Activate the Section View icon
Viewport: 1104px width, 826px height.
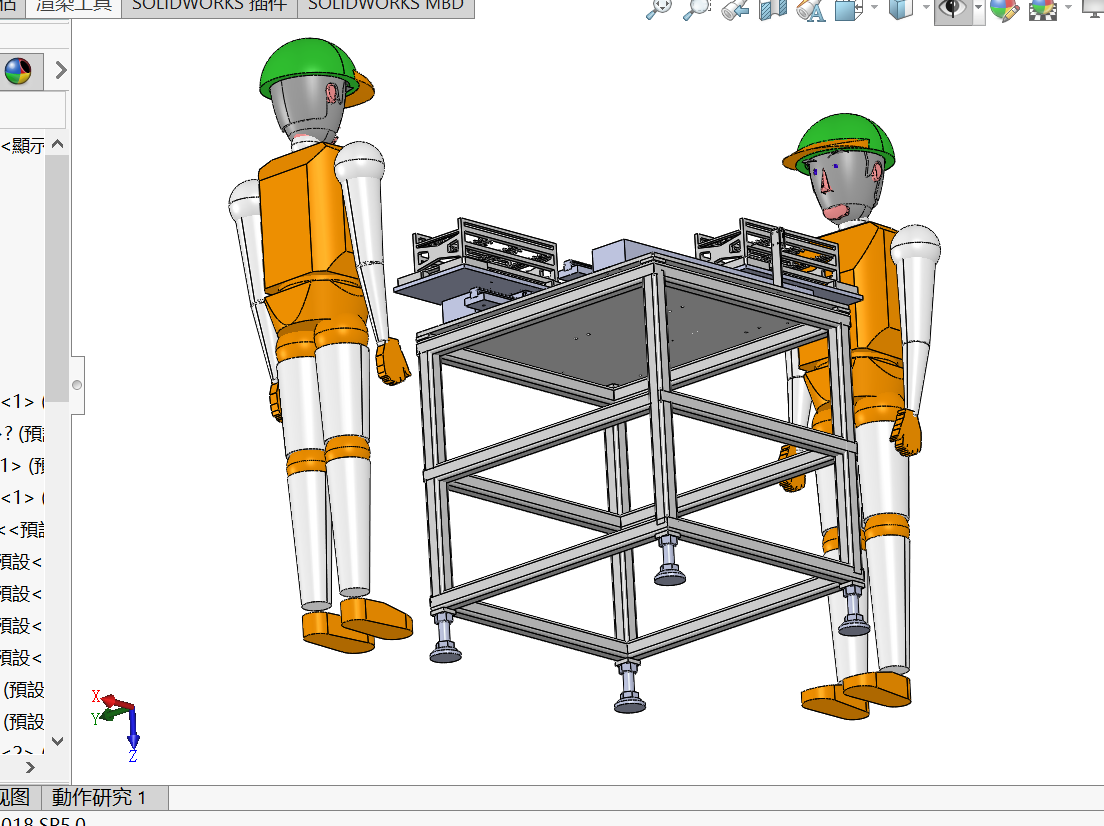(x=772, y=9)
